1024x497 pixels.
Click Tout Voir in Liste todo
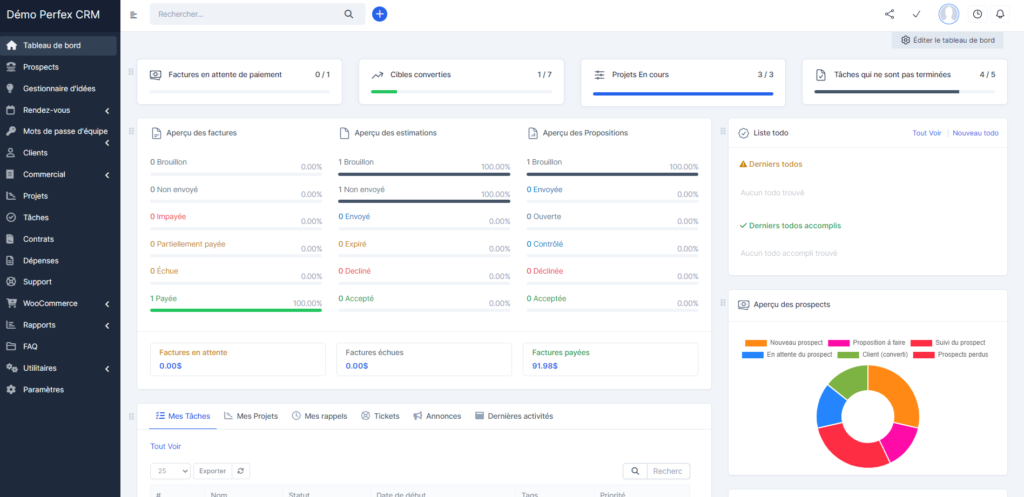(927, 133)
